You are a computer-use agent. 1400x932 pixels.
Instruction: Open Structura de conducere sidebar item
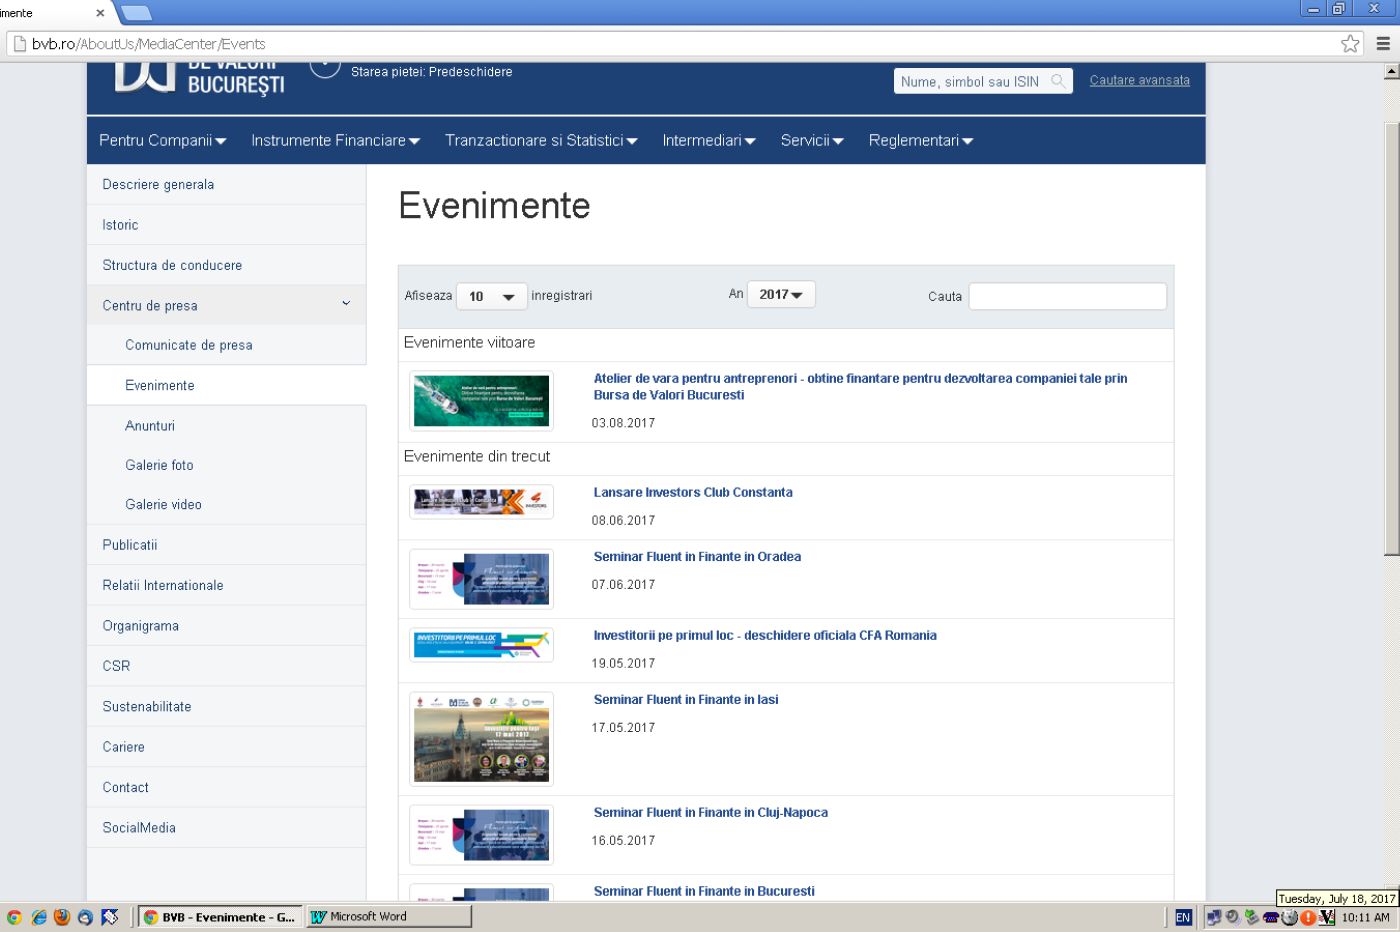click(x=226, y=265)
